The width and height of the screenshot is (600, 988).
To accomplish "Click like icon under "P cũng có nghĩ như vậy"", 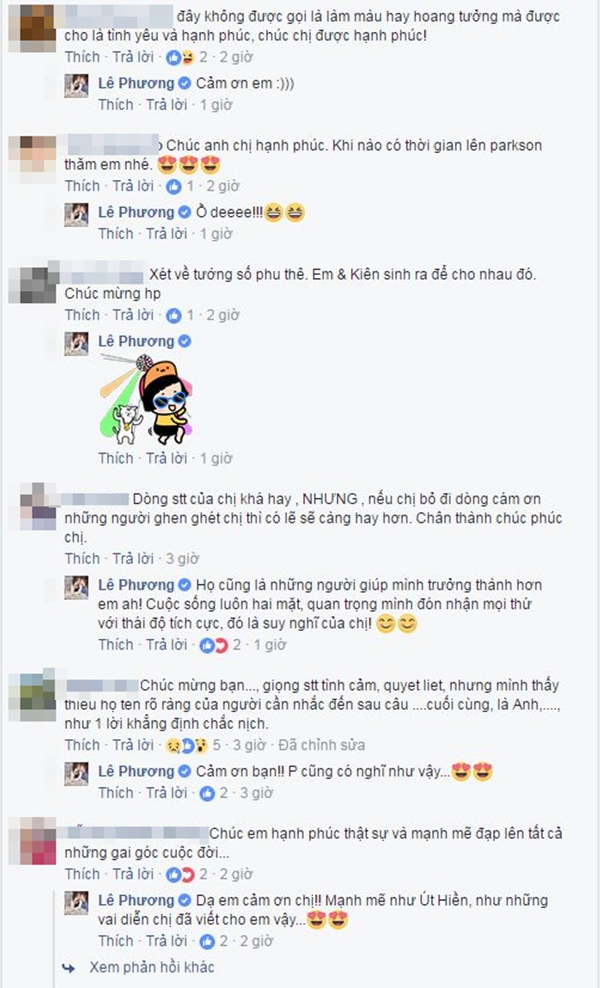I will click(207, 793).
